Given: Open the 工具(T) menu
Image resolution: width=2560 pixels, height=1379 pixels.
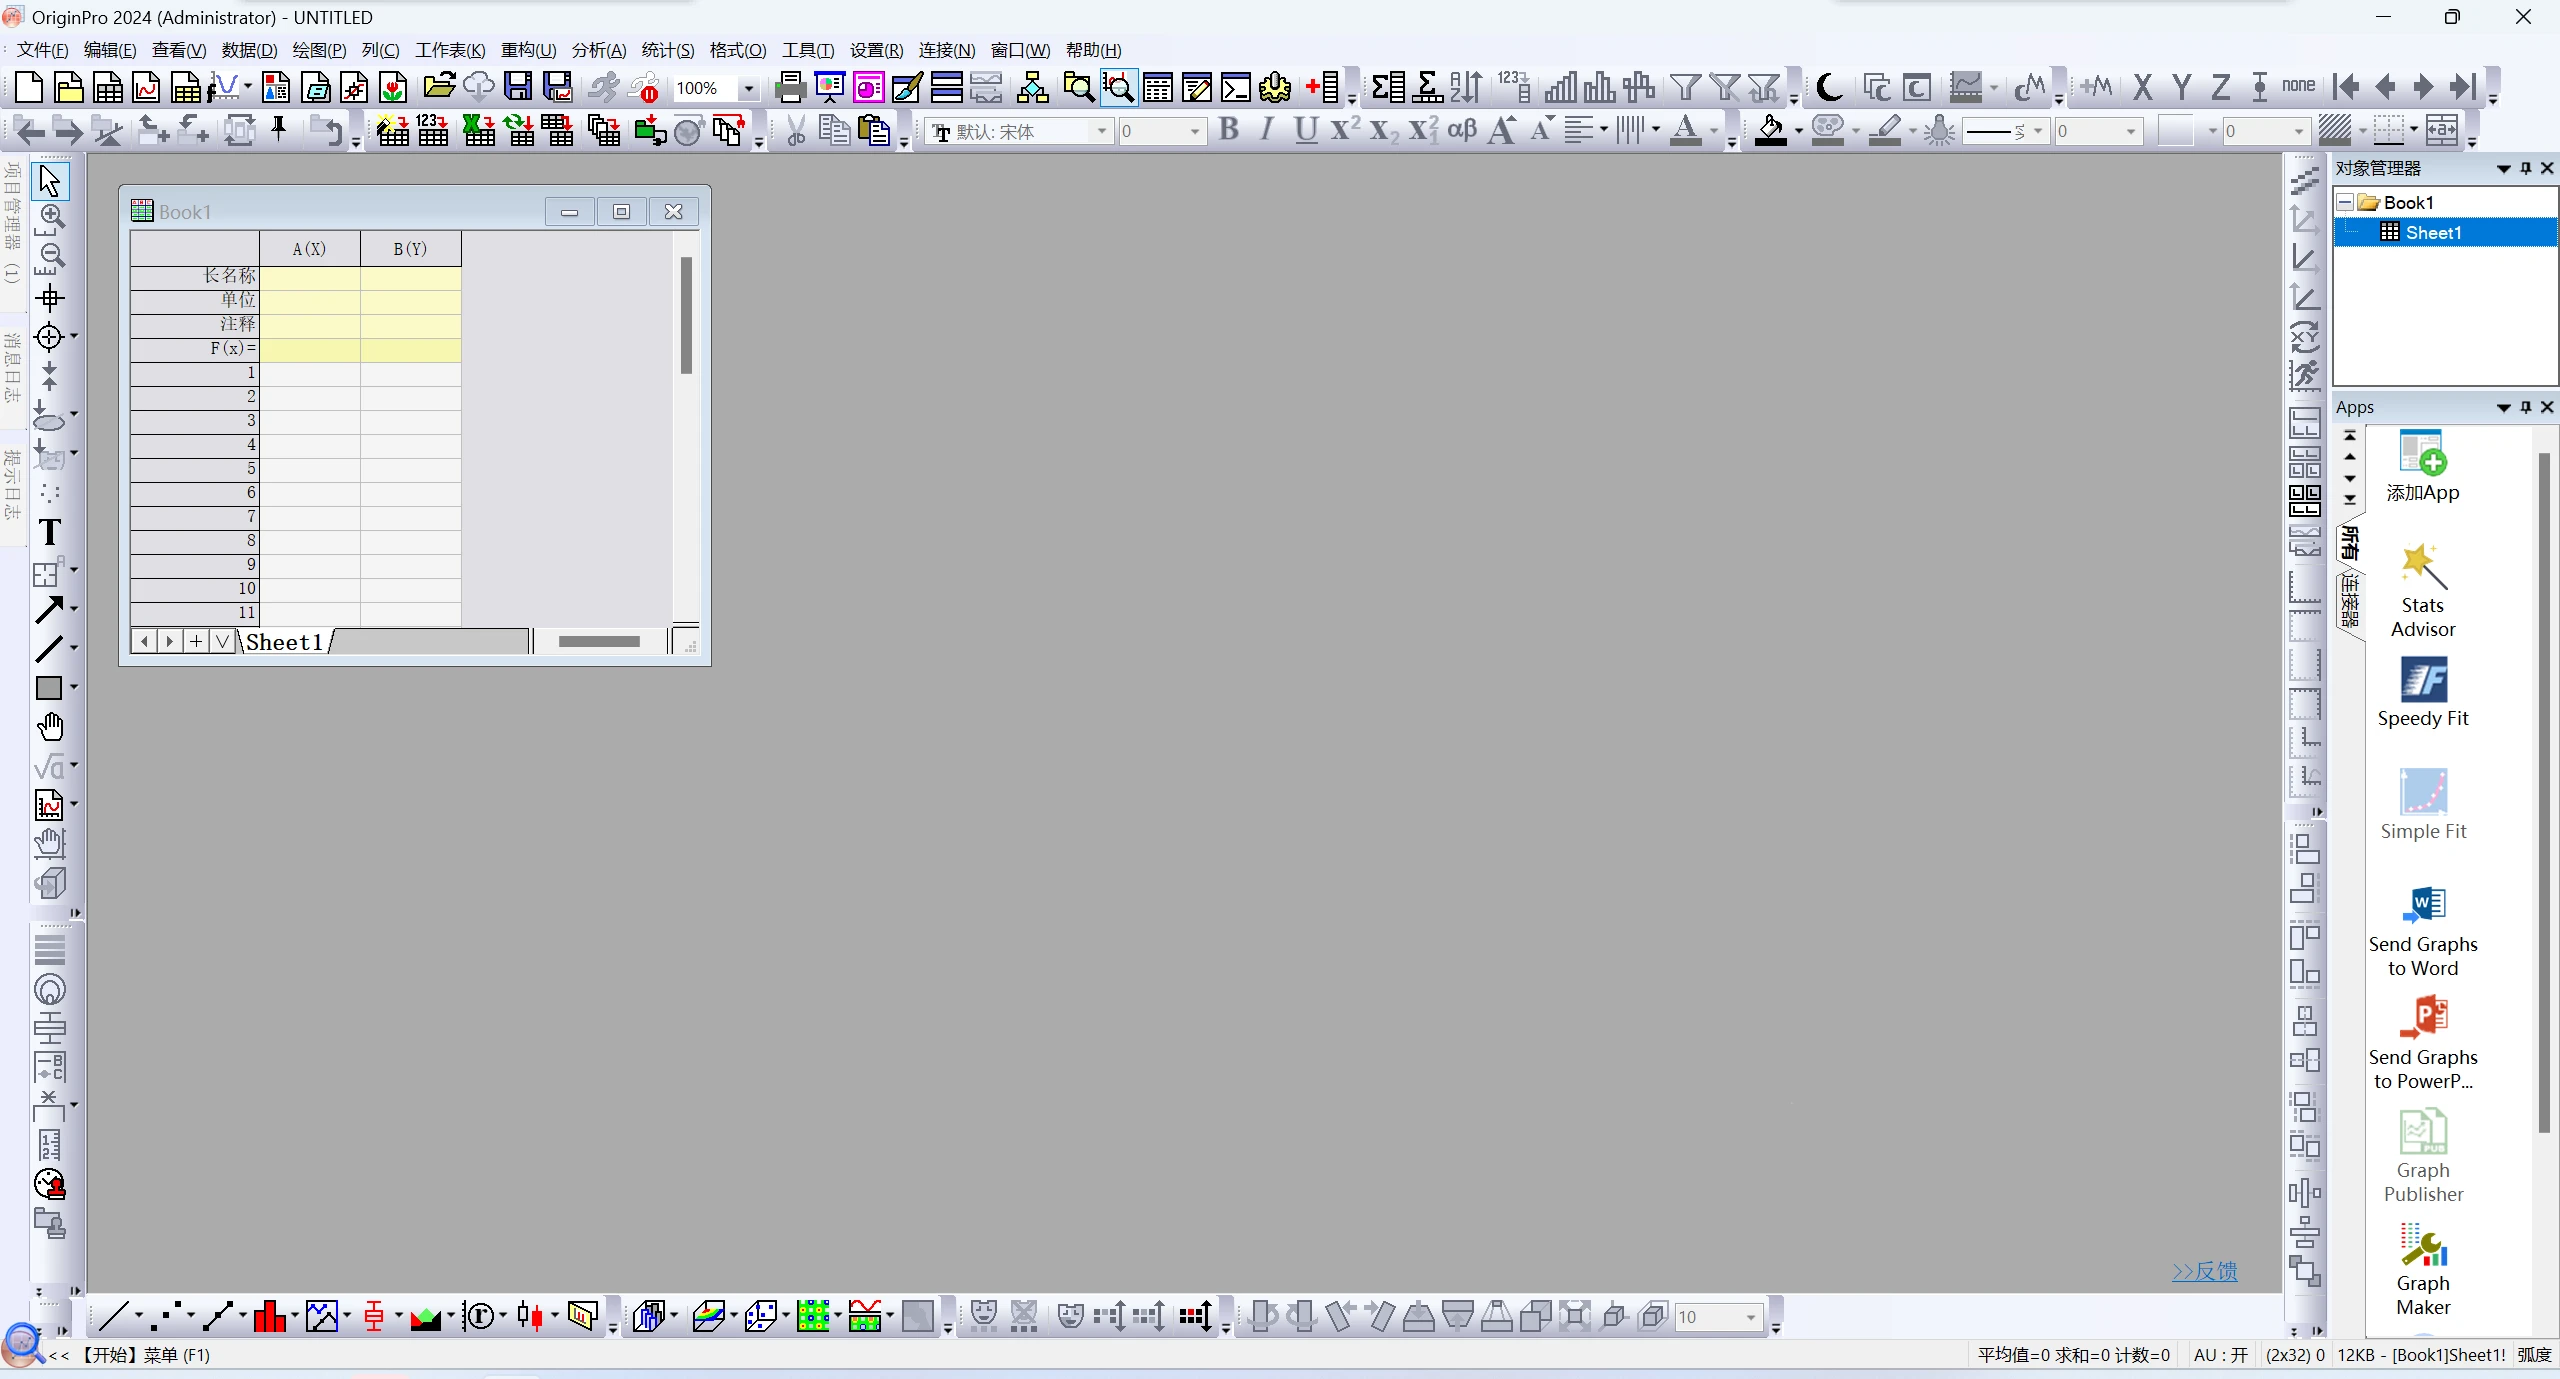Looking at the screenshot, I should 809,50.
